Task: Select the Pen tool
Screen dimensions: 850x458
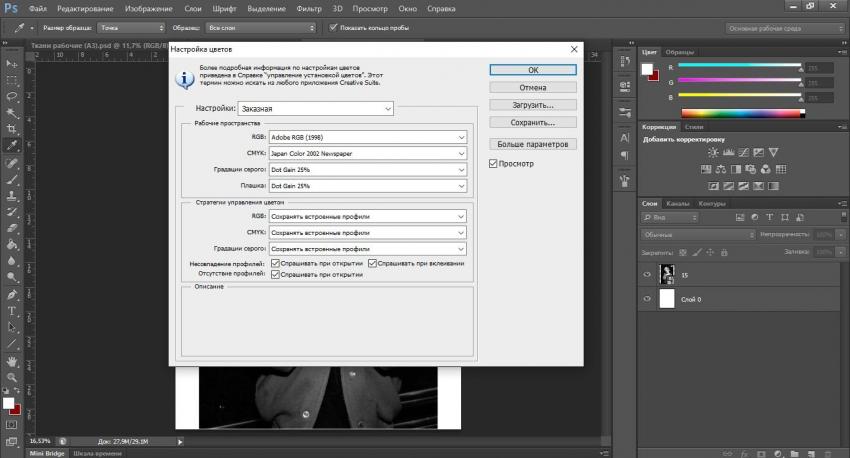Action: (x=12, y=294)
